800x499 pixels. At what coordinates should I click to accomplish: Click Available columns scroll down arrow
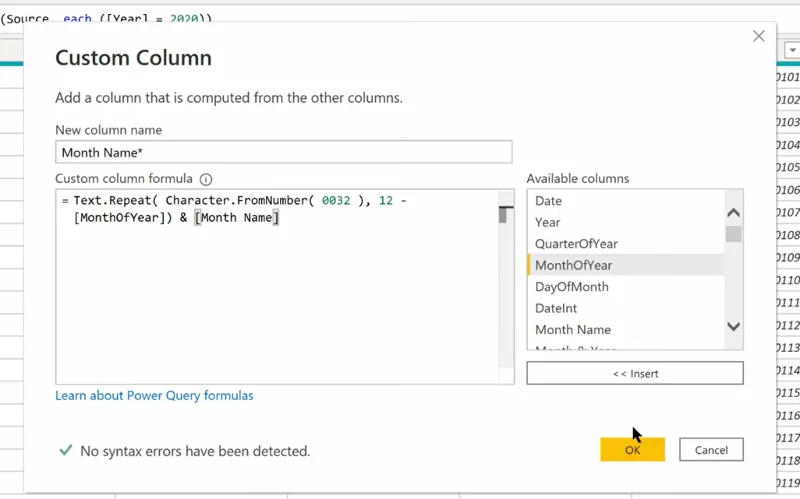733,326
